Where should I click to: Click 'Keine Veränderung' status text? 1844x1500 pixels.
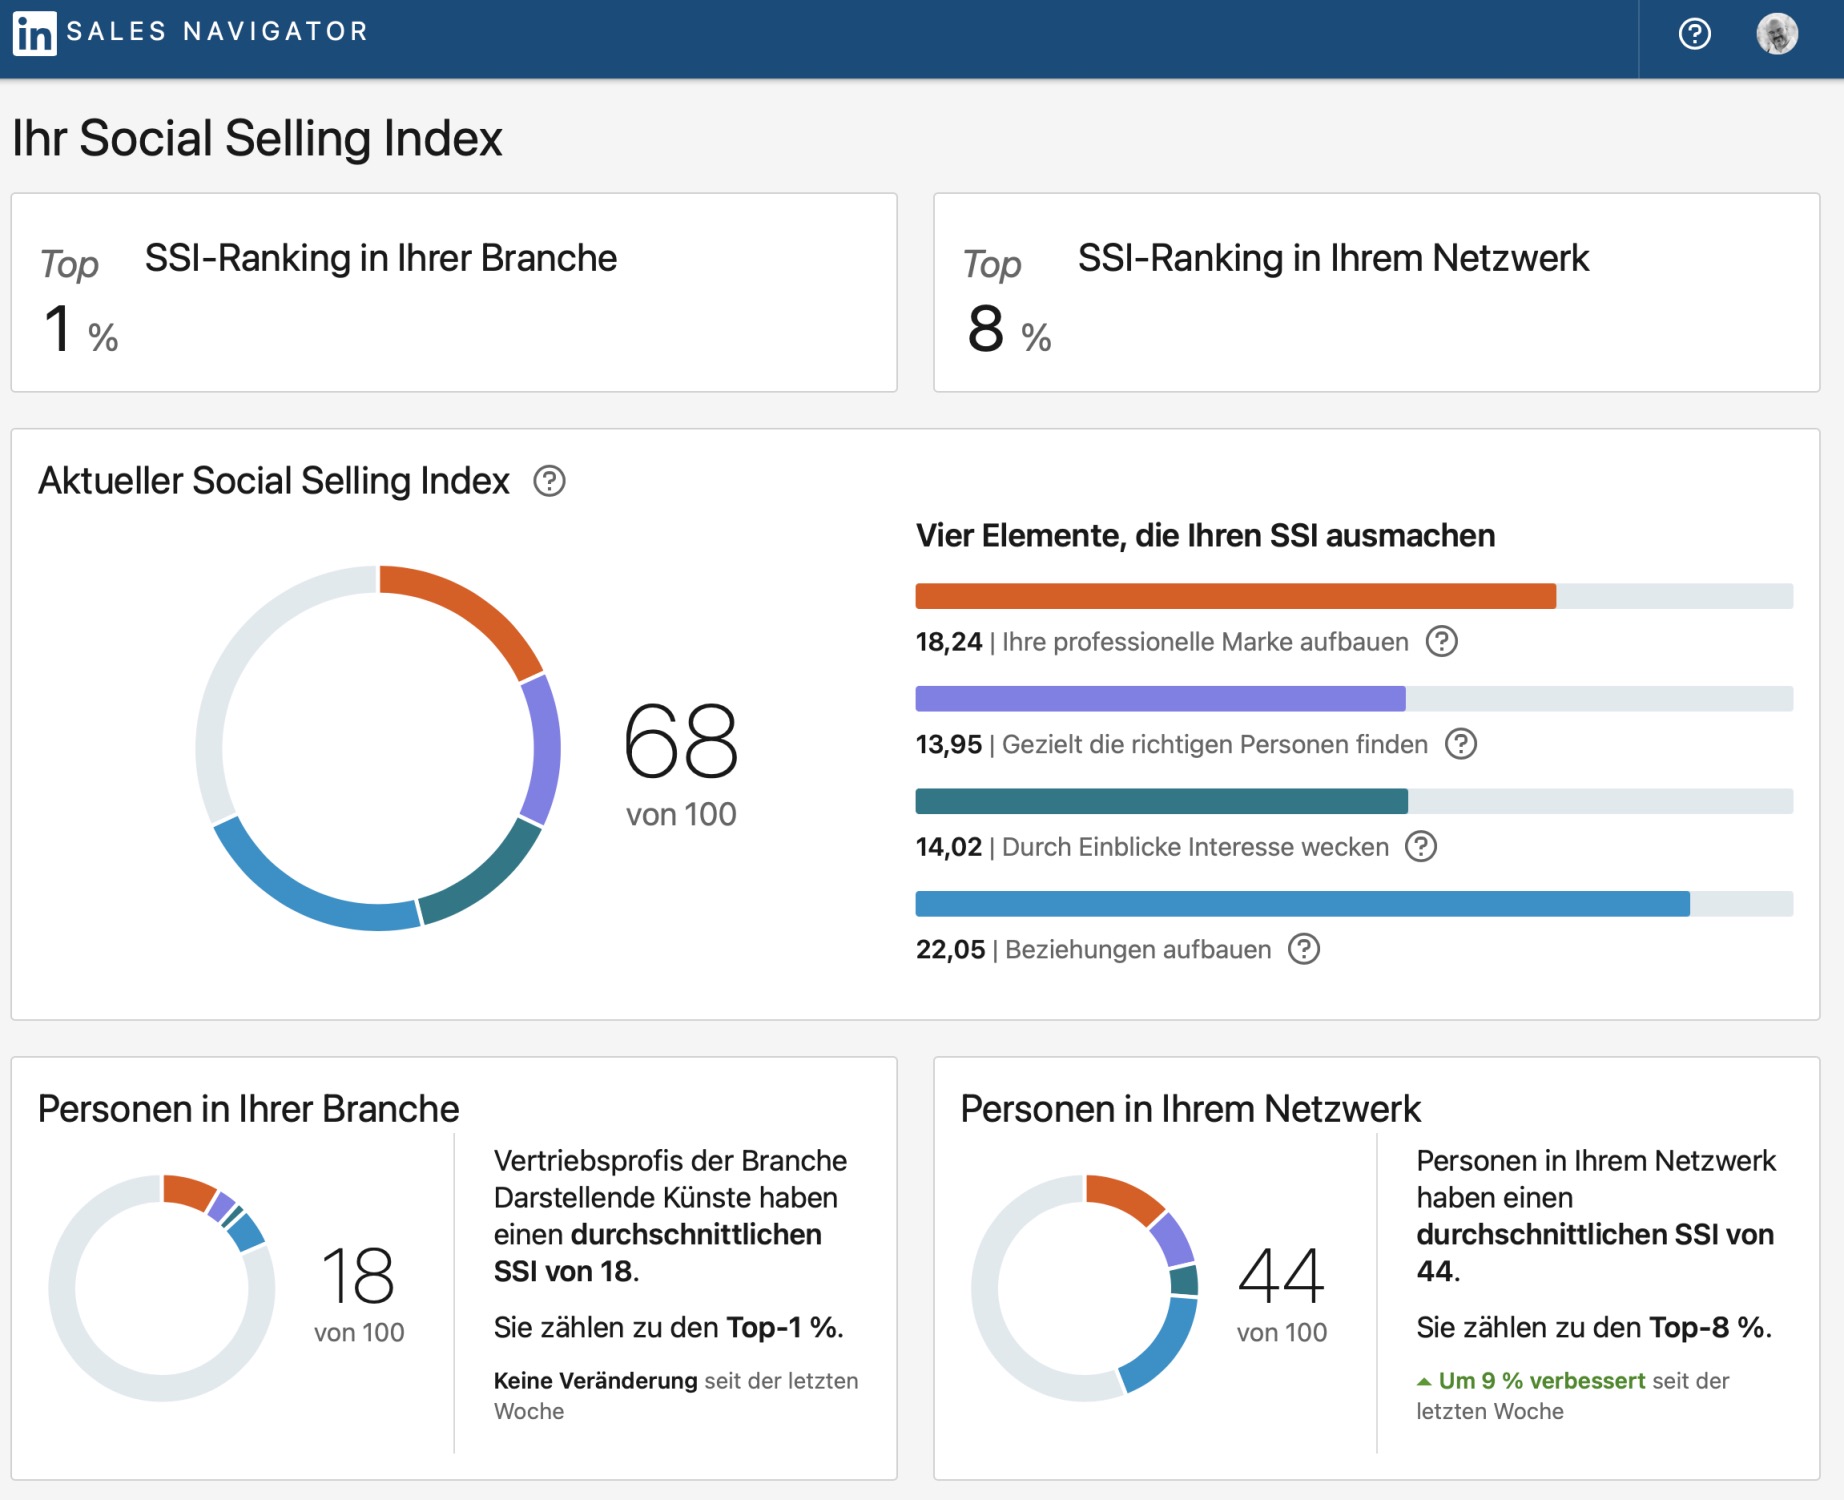596,1381
